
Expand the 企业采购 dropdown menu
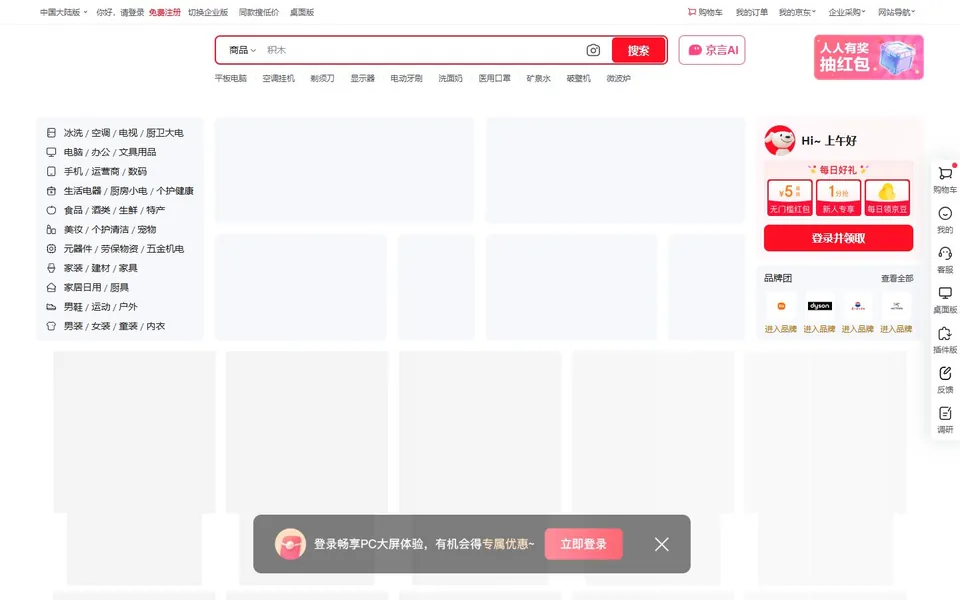tap(847, 12)
